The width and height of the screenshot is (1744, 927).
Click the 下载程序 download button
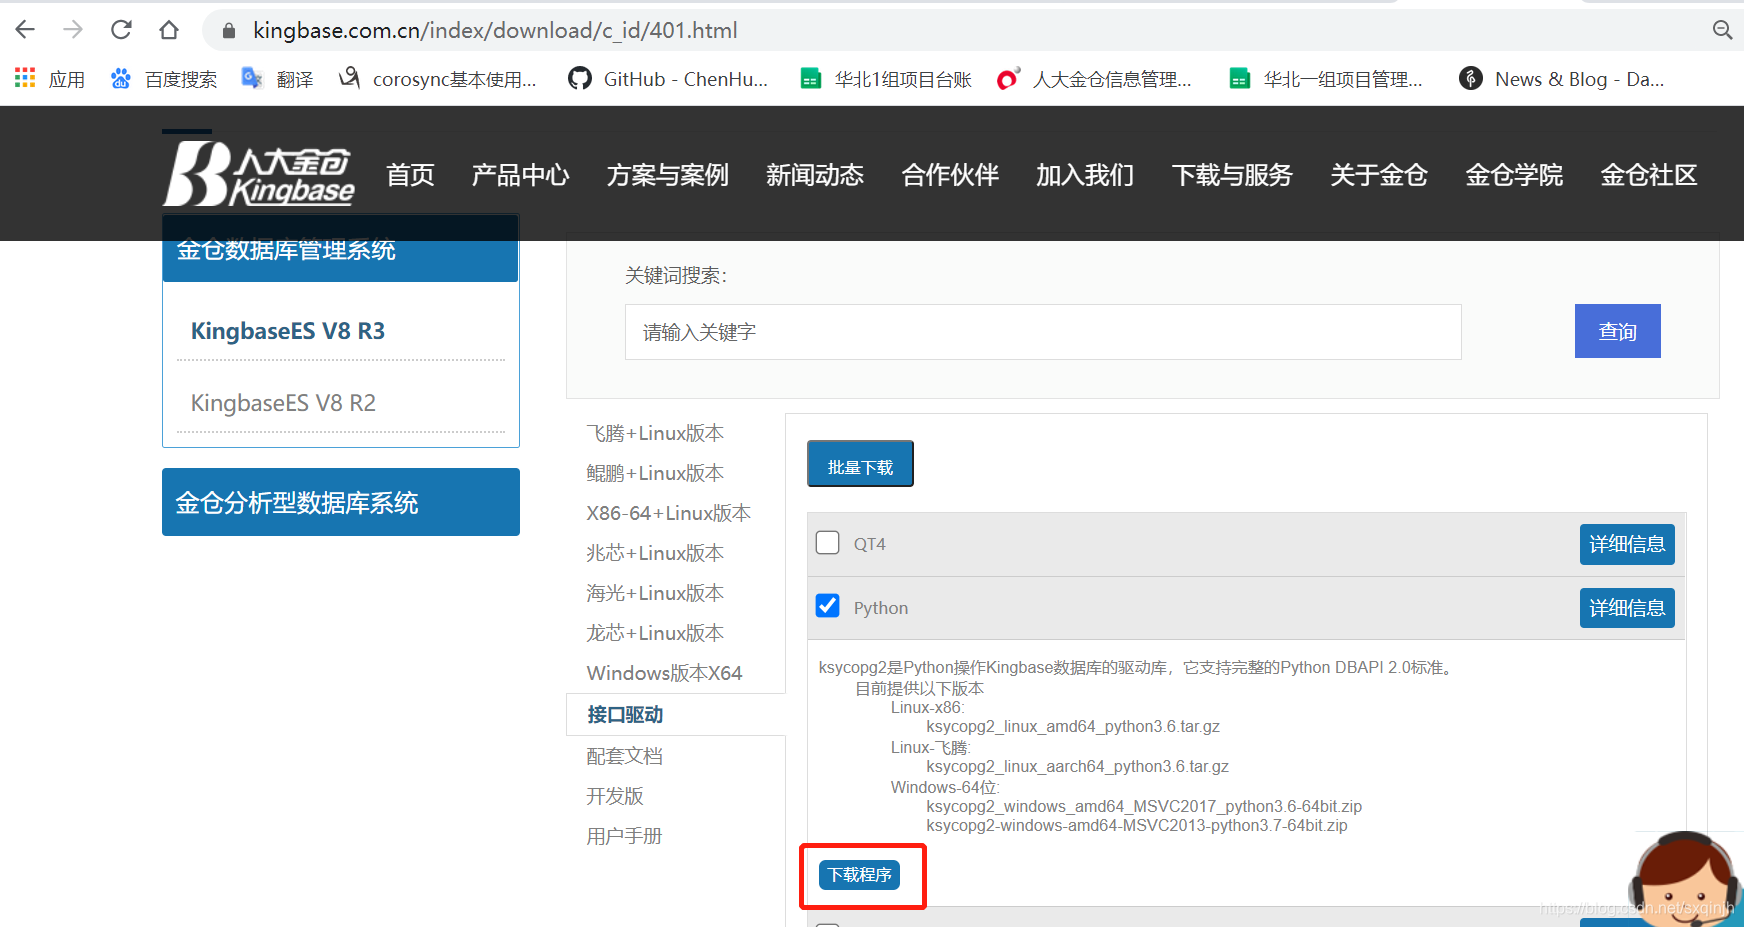(x=861, y=874)
